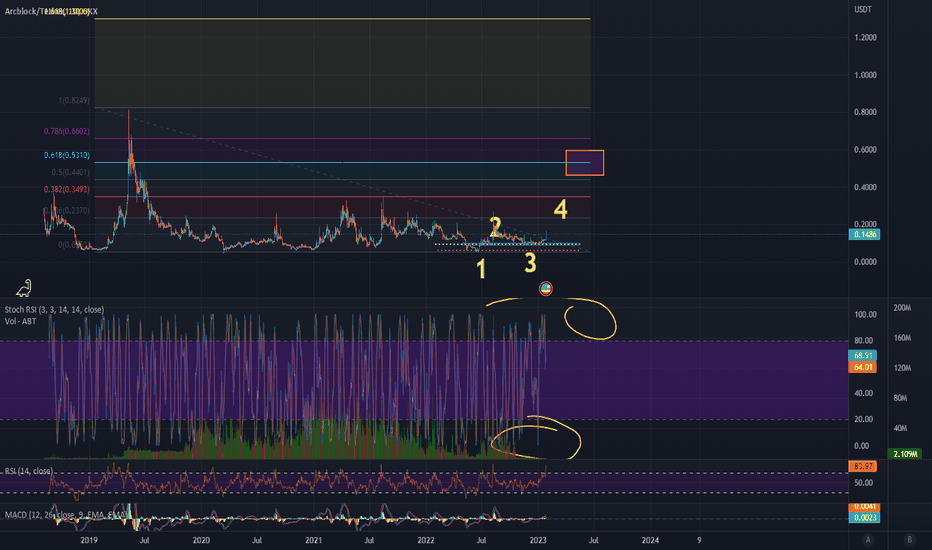Click the 100.00 Stoch RSI axis label

pyautogui.click(x=865, y=315)
